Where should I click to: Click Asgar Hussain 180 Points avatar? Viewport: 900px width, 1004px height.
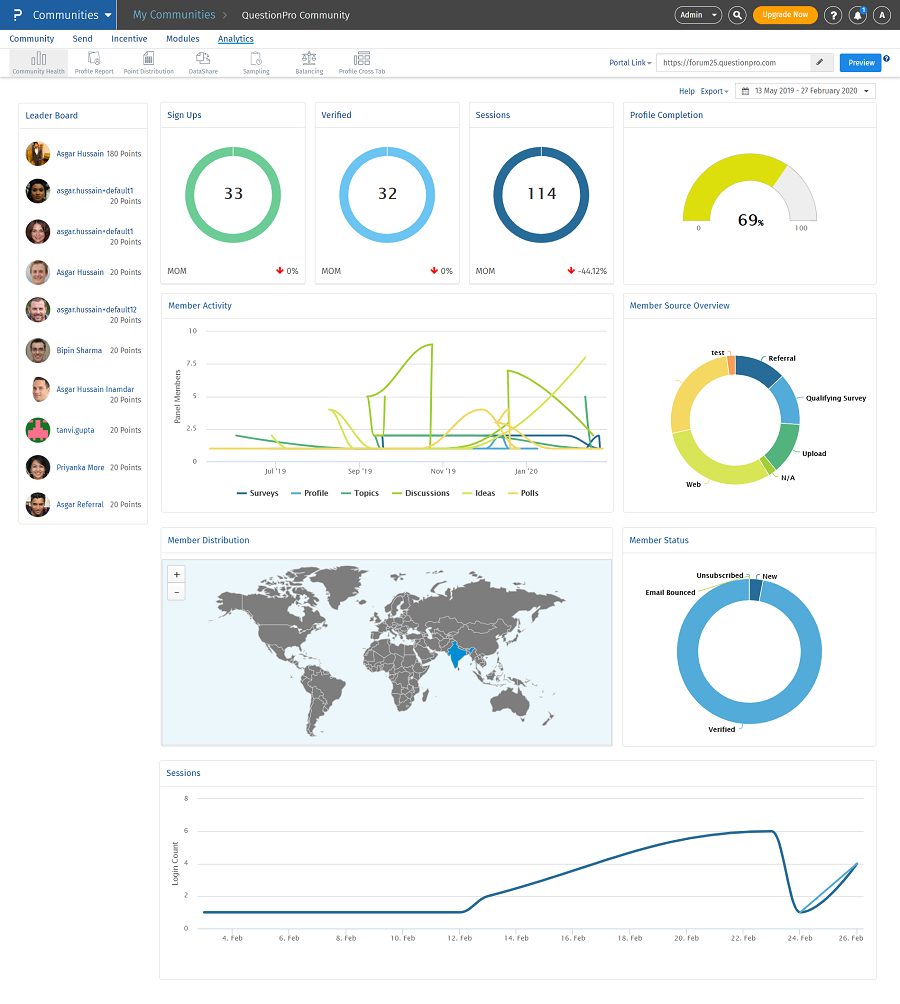[x=38, y=154]
